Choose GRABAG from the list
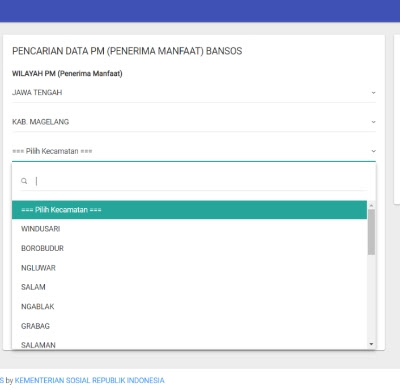This screenshot has width=400, height=390. pyautogui.click(x=189, y=326)
